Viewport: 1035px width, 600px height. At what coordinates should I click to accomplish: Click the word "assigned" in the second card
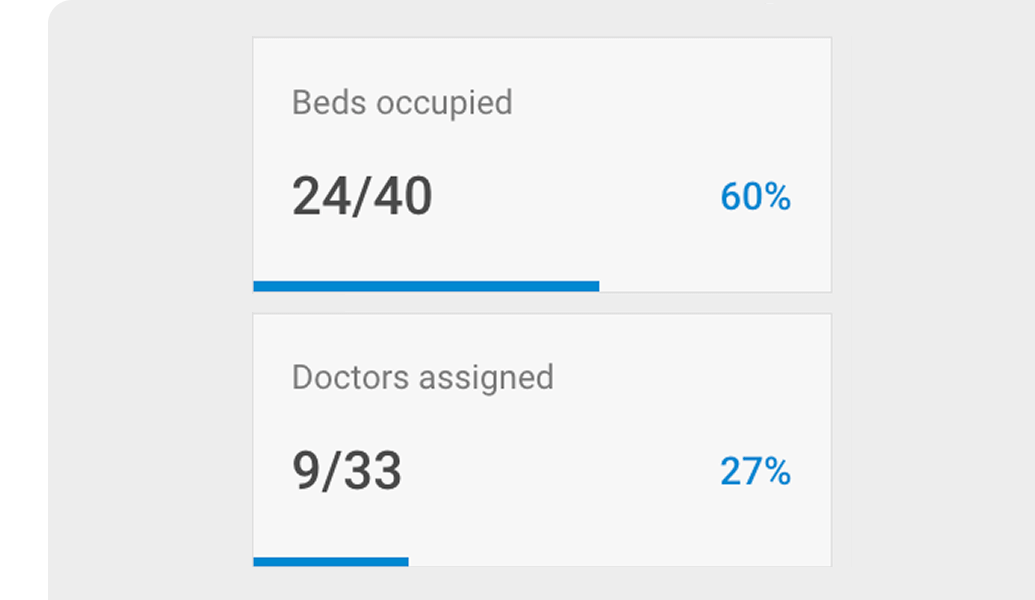click(x=486, y=378)
